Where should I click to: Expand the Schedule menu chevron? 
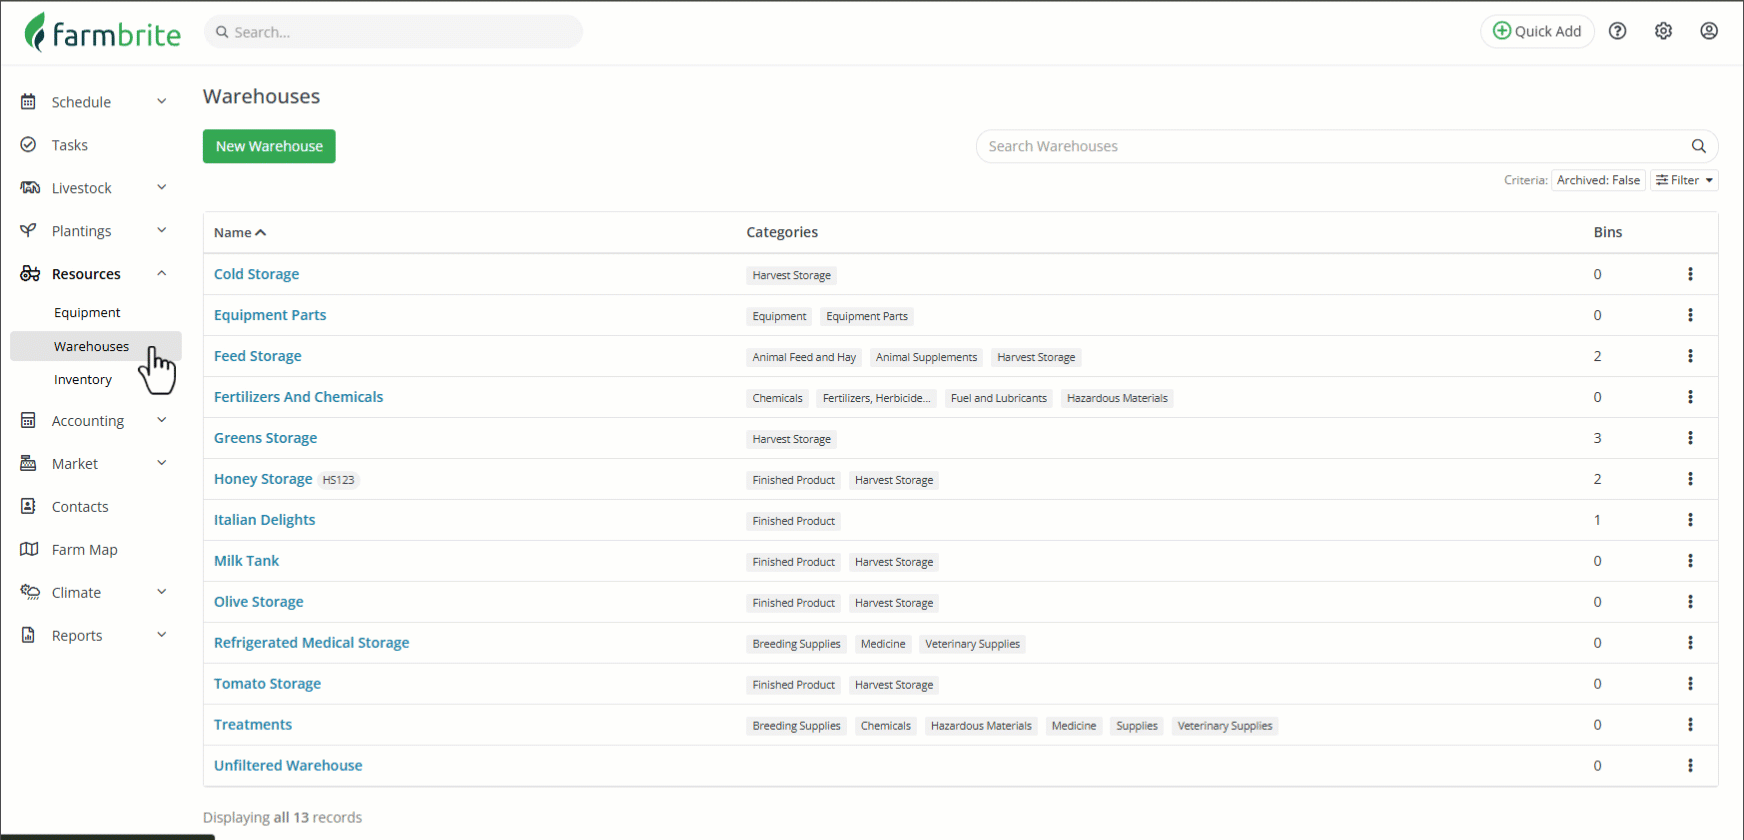click(162, 101)
